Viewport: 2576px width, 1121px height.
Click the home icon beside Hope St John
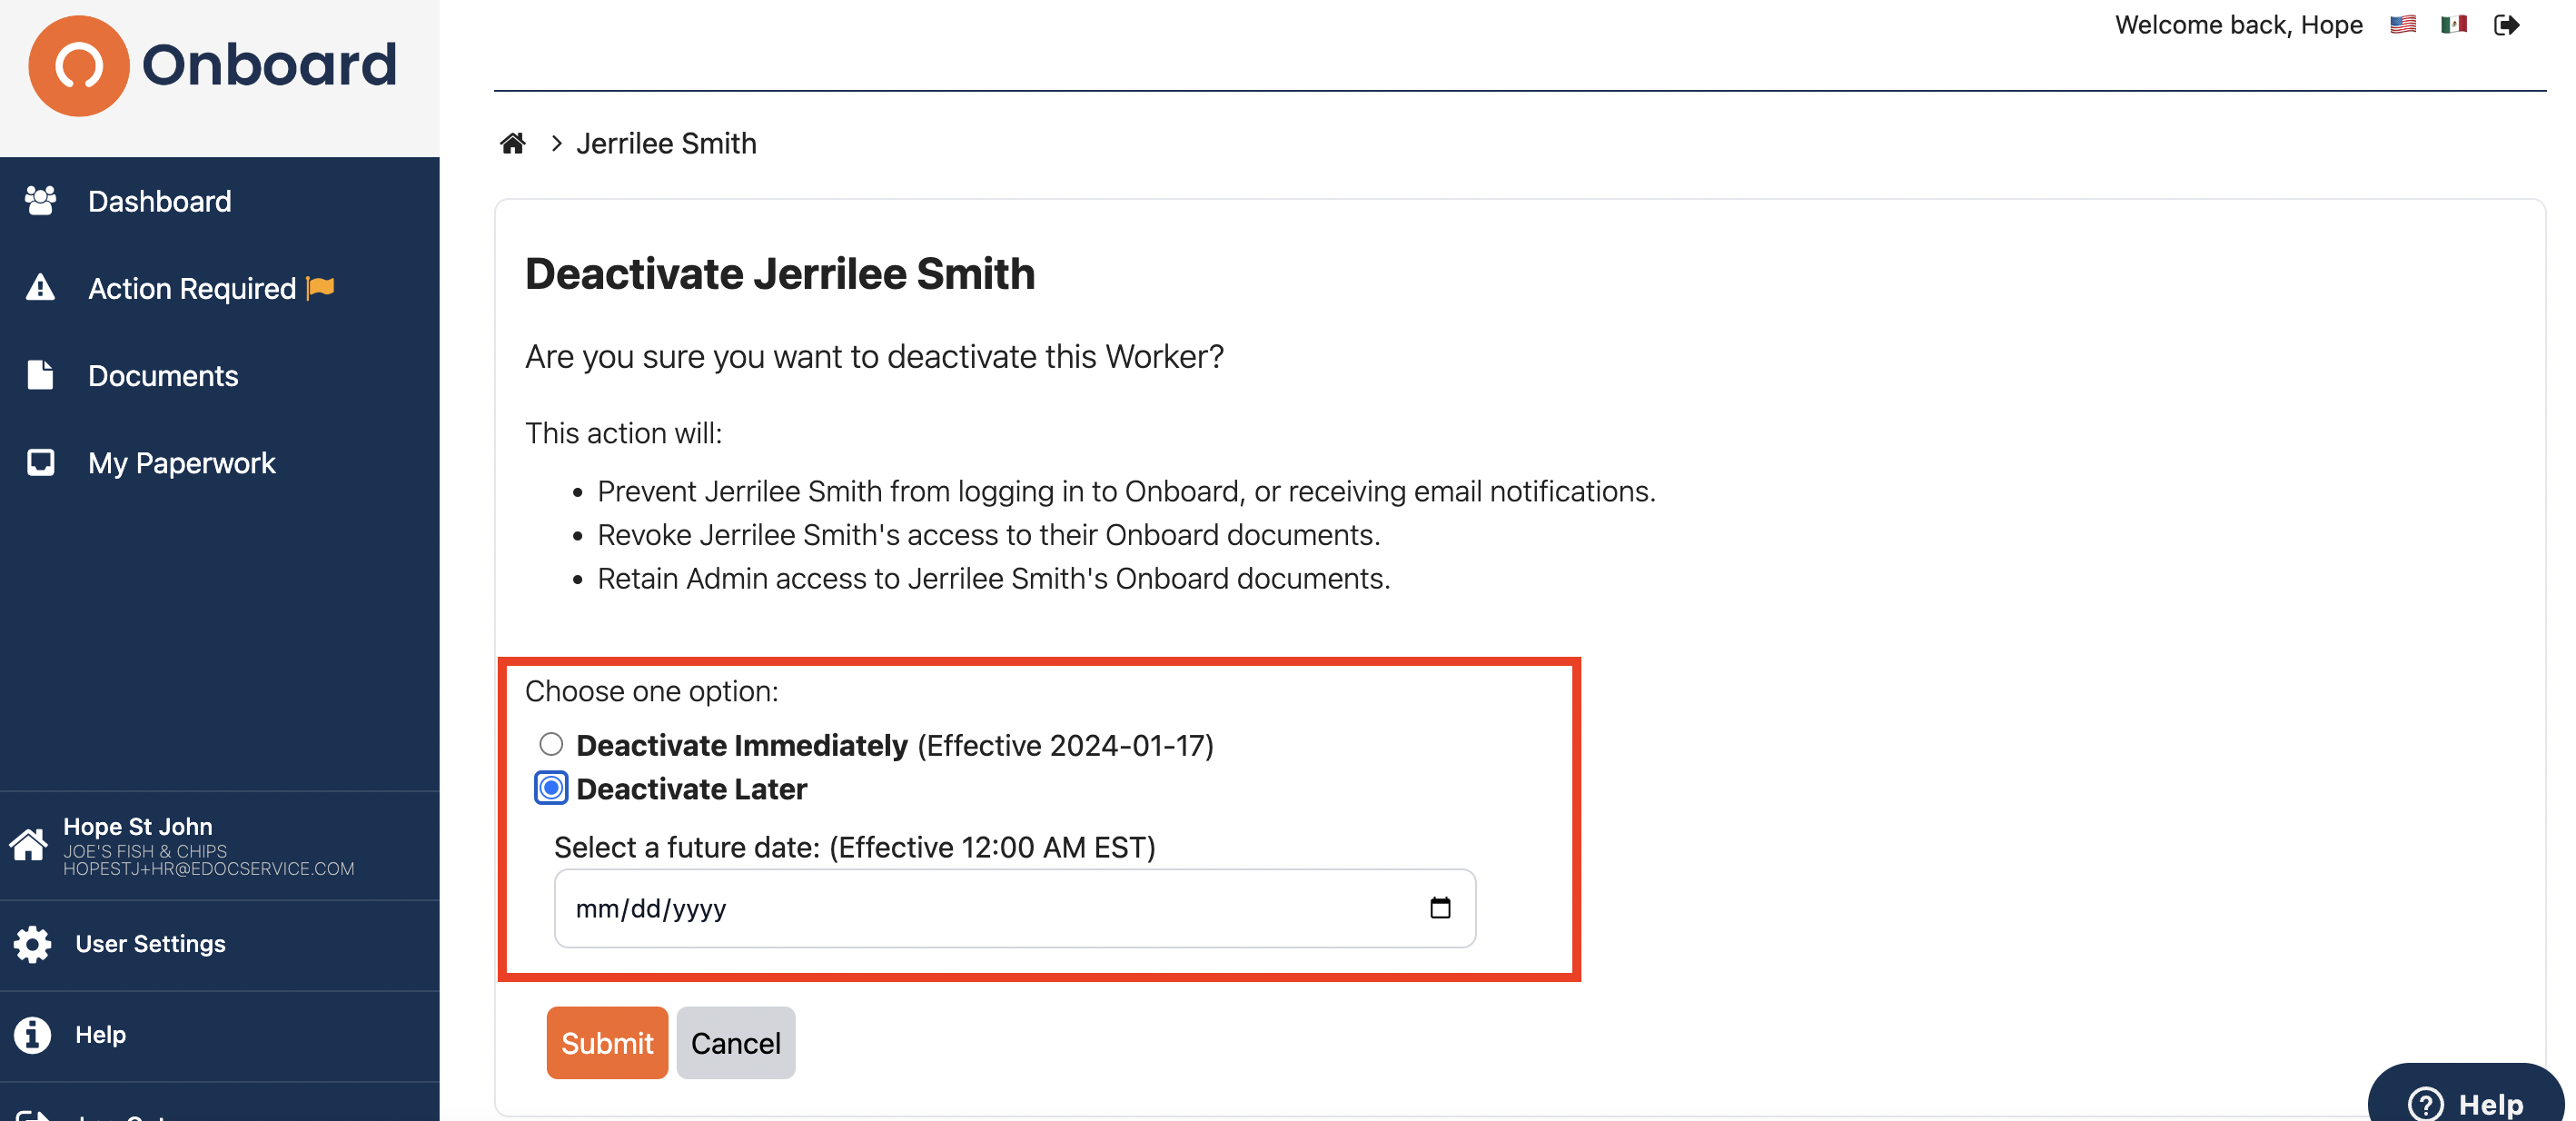(29, 845)
